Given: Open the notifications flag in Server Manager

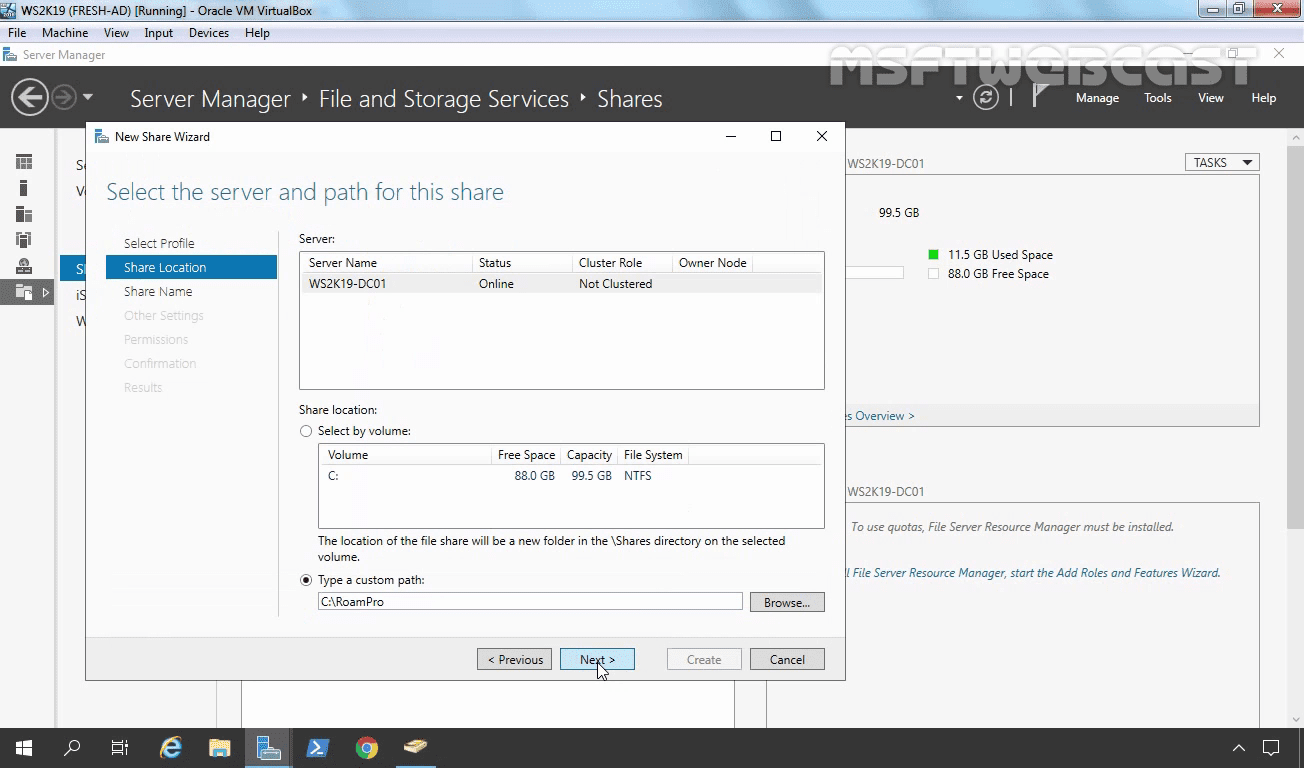Looking at the screenshot, I should click(1040, 96).
